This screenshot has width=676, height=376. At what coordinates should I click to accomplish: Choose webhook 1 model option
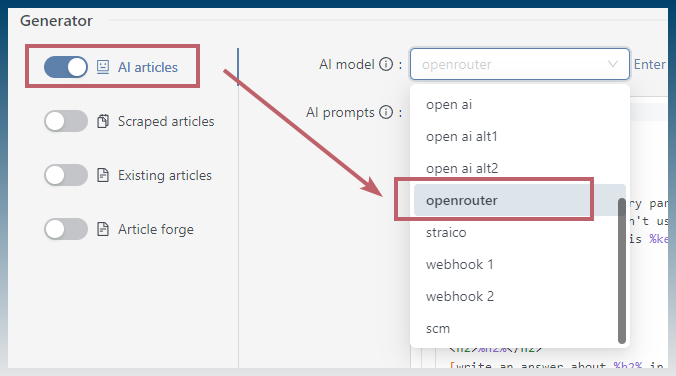click(516, 264)
